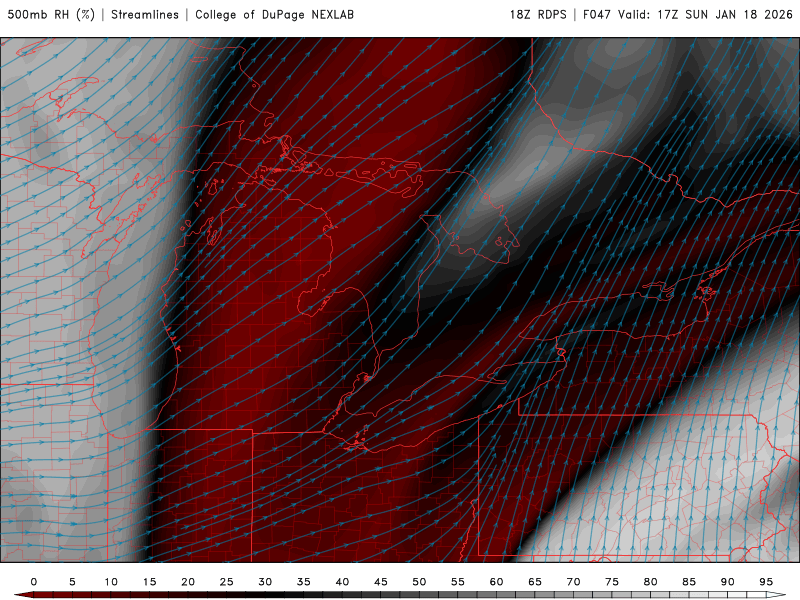Click the colorbar label "65"
Image resolution: width=800 pixels, height=600 pixels.
click(x=535, y=582)
